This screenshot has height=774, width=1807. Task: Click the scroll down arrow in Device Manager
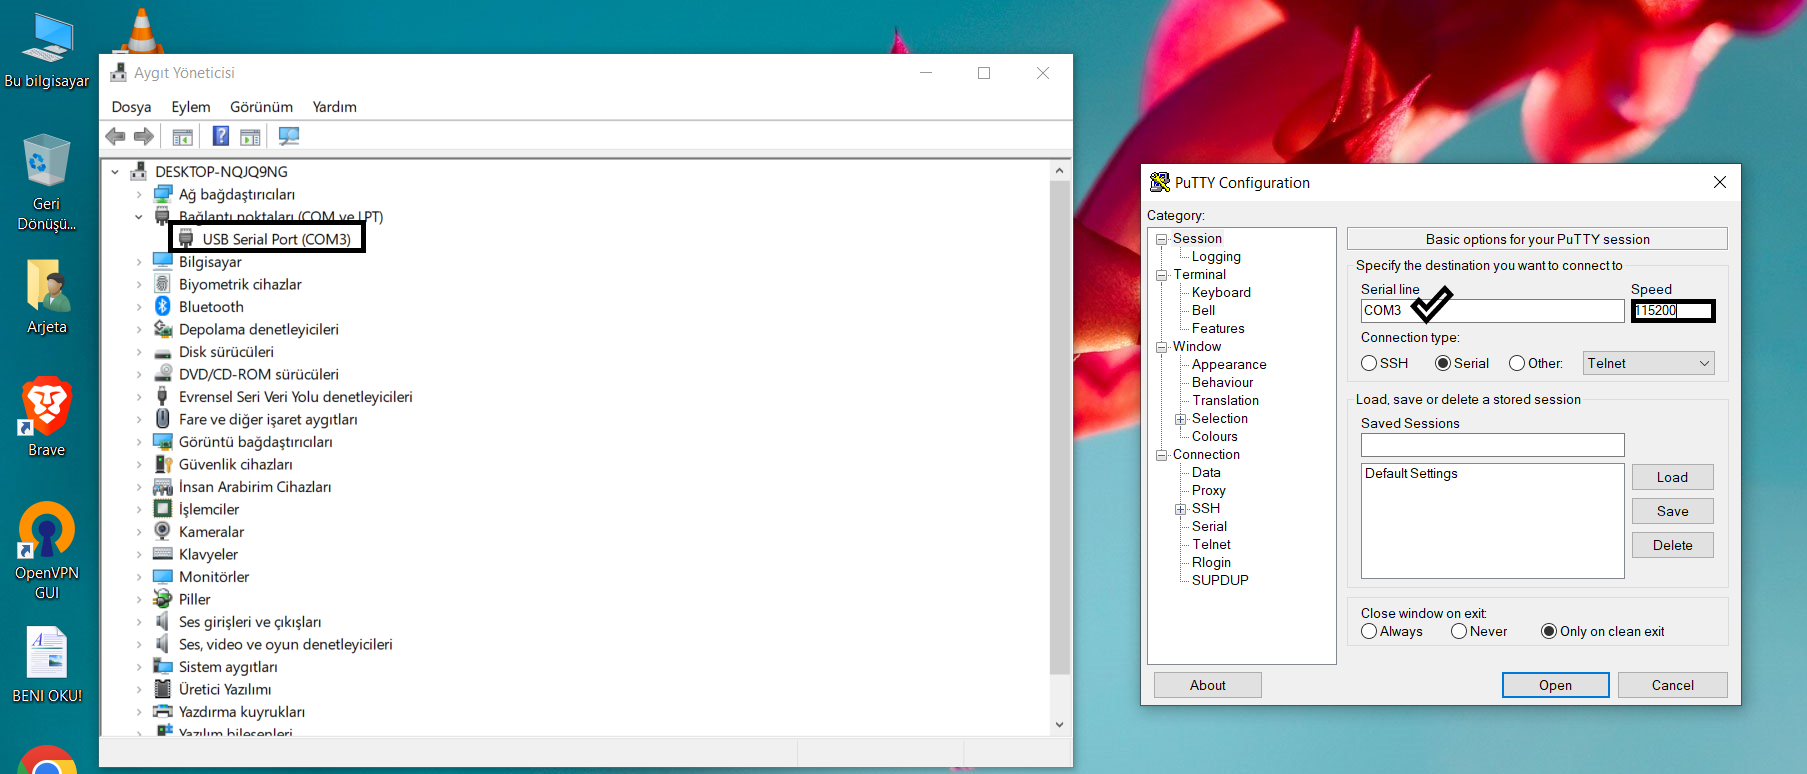[1059, 725]
